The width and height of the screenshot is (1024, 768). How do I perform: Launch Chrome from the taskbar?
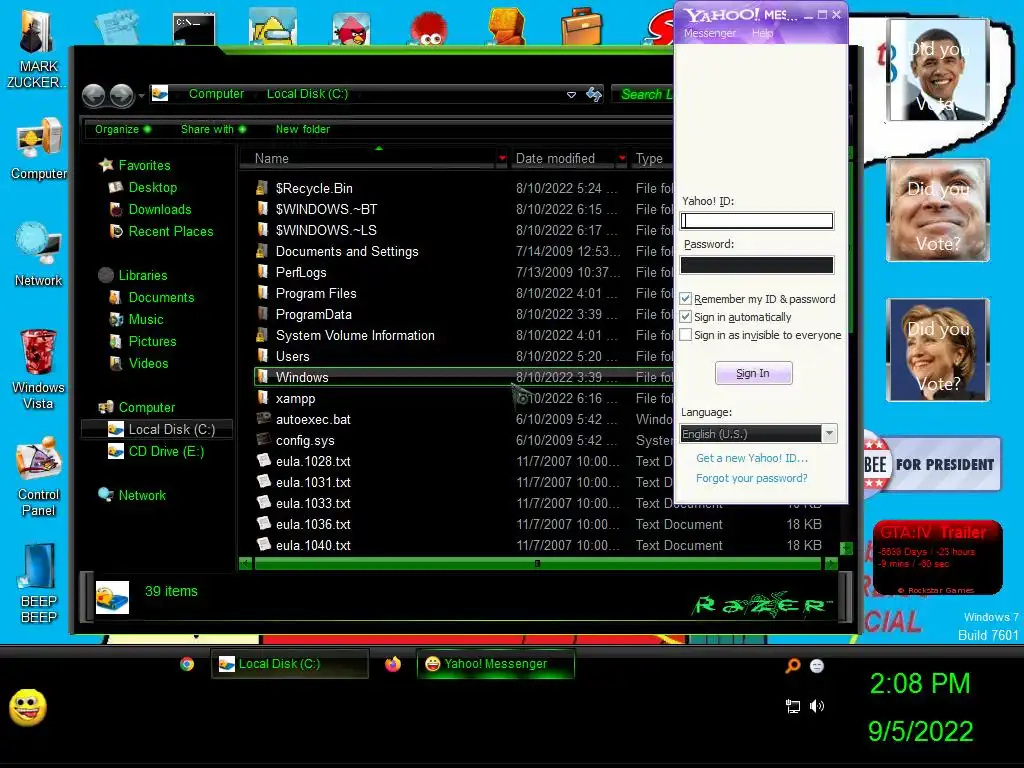[x=187, y=664]
